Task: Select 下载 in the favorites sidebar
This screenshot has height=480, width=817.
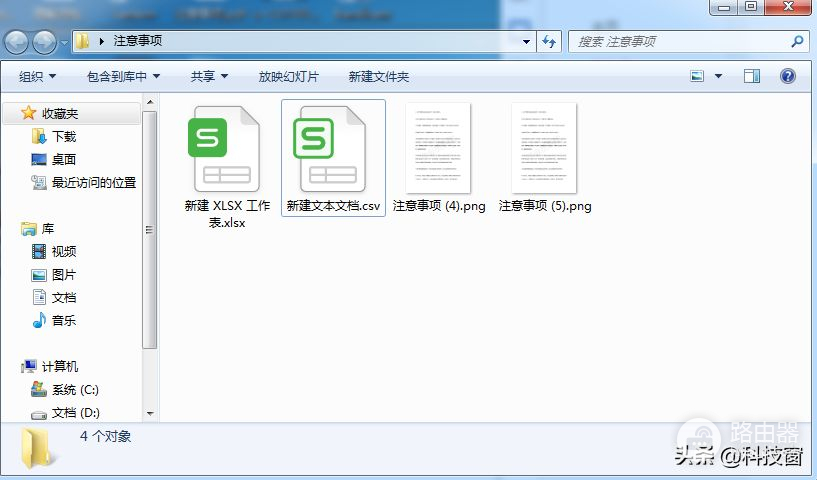Action: pyautogui.click(x=64, y=136)
